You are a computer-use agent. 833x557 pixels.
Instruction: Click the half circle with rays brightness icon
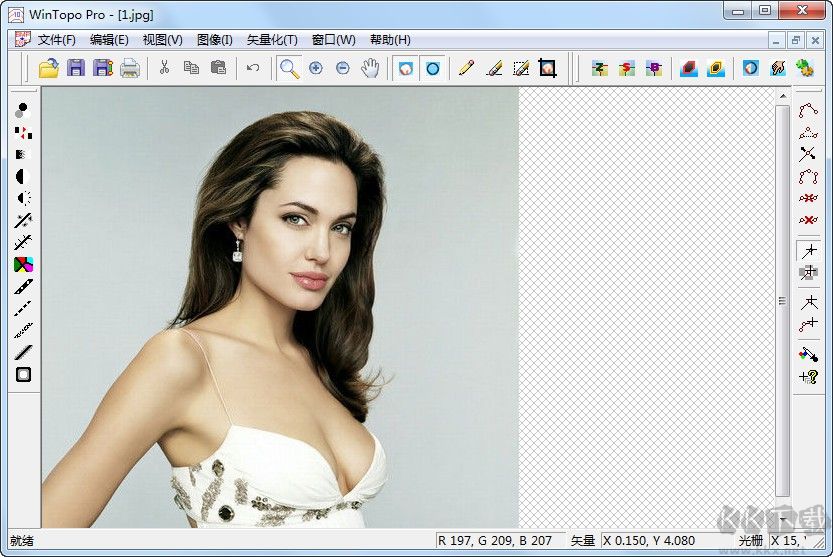[23, 198]
